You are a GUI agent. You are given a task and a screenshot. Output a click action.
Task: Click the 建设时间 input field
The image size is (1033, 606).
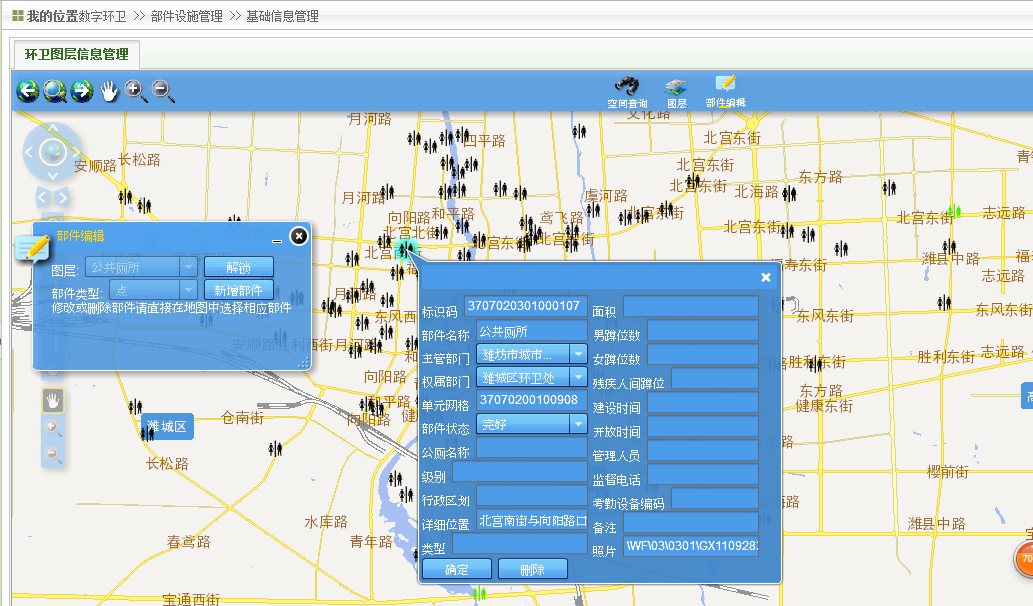(703, 402)
